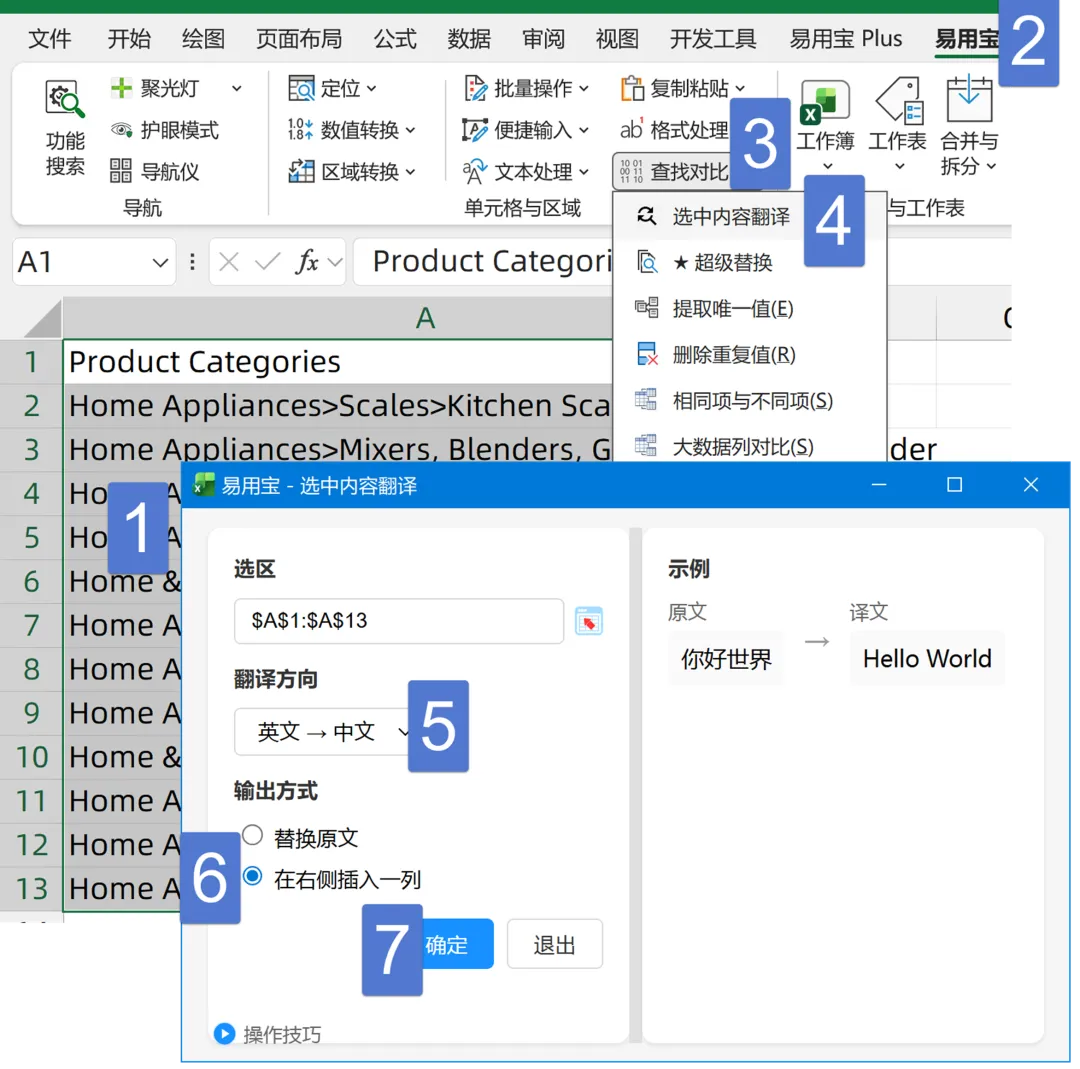This screenshot has width=1080, height=1069.
Task: Switch to the 页面布局 tab
Action: pos(299,39)
